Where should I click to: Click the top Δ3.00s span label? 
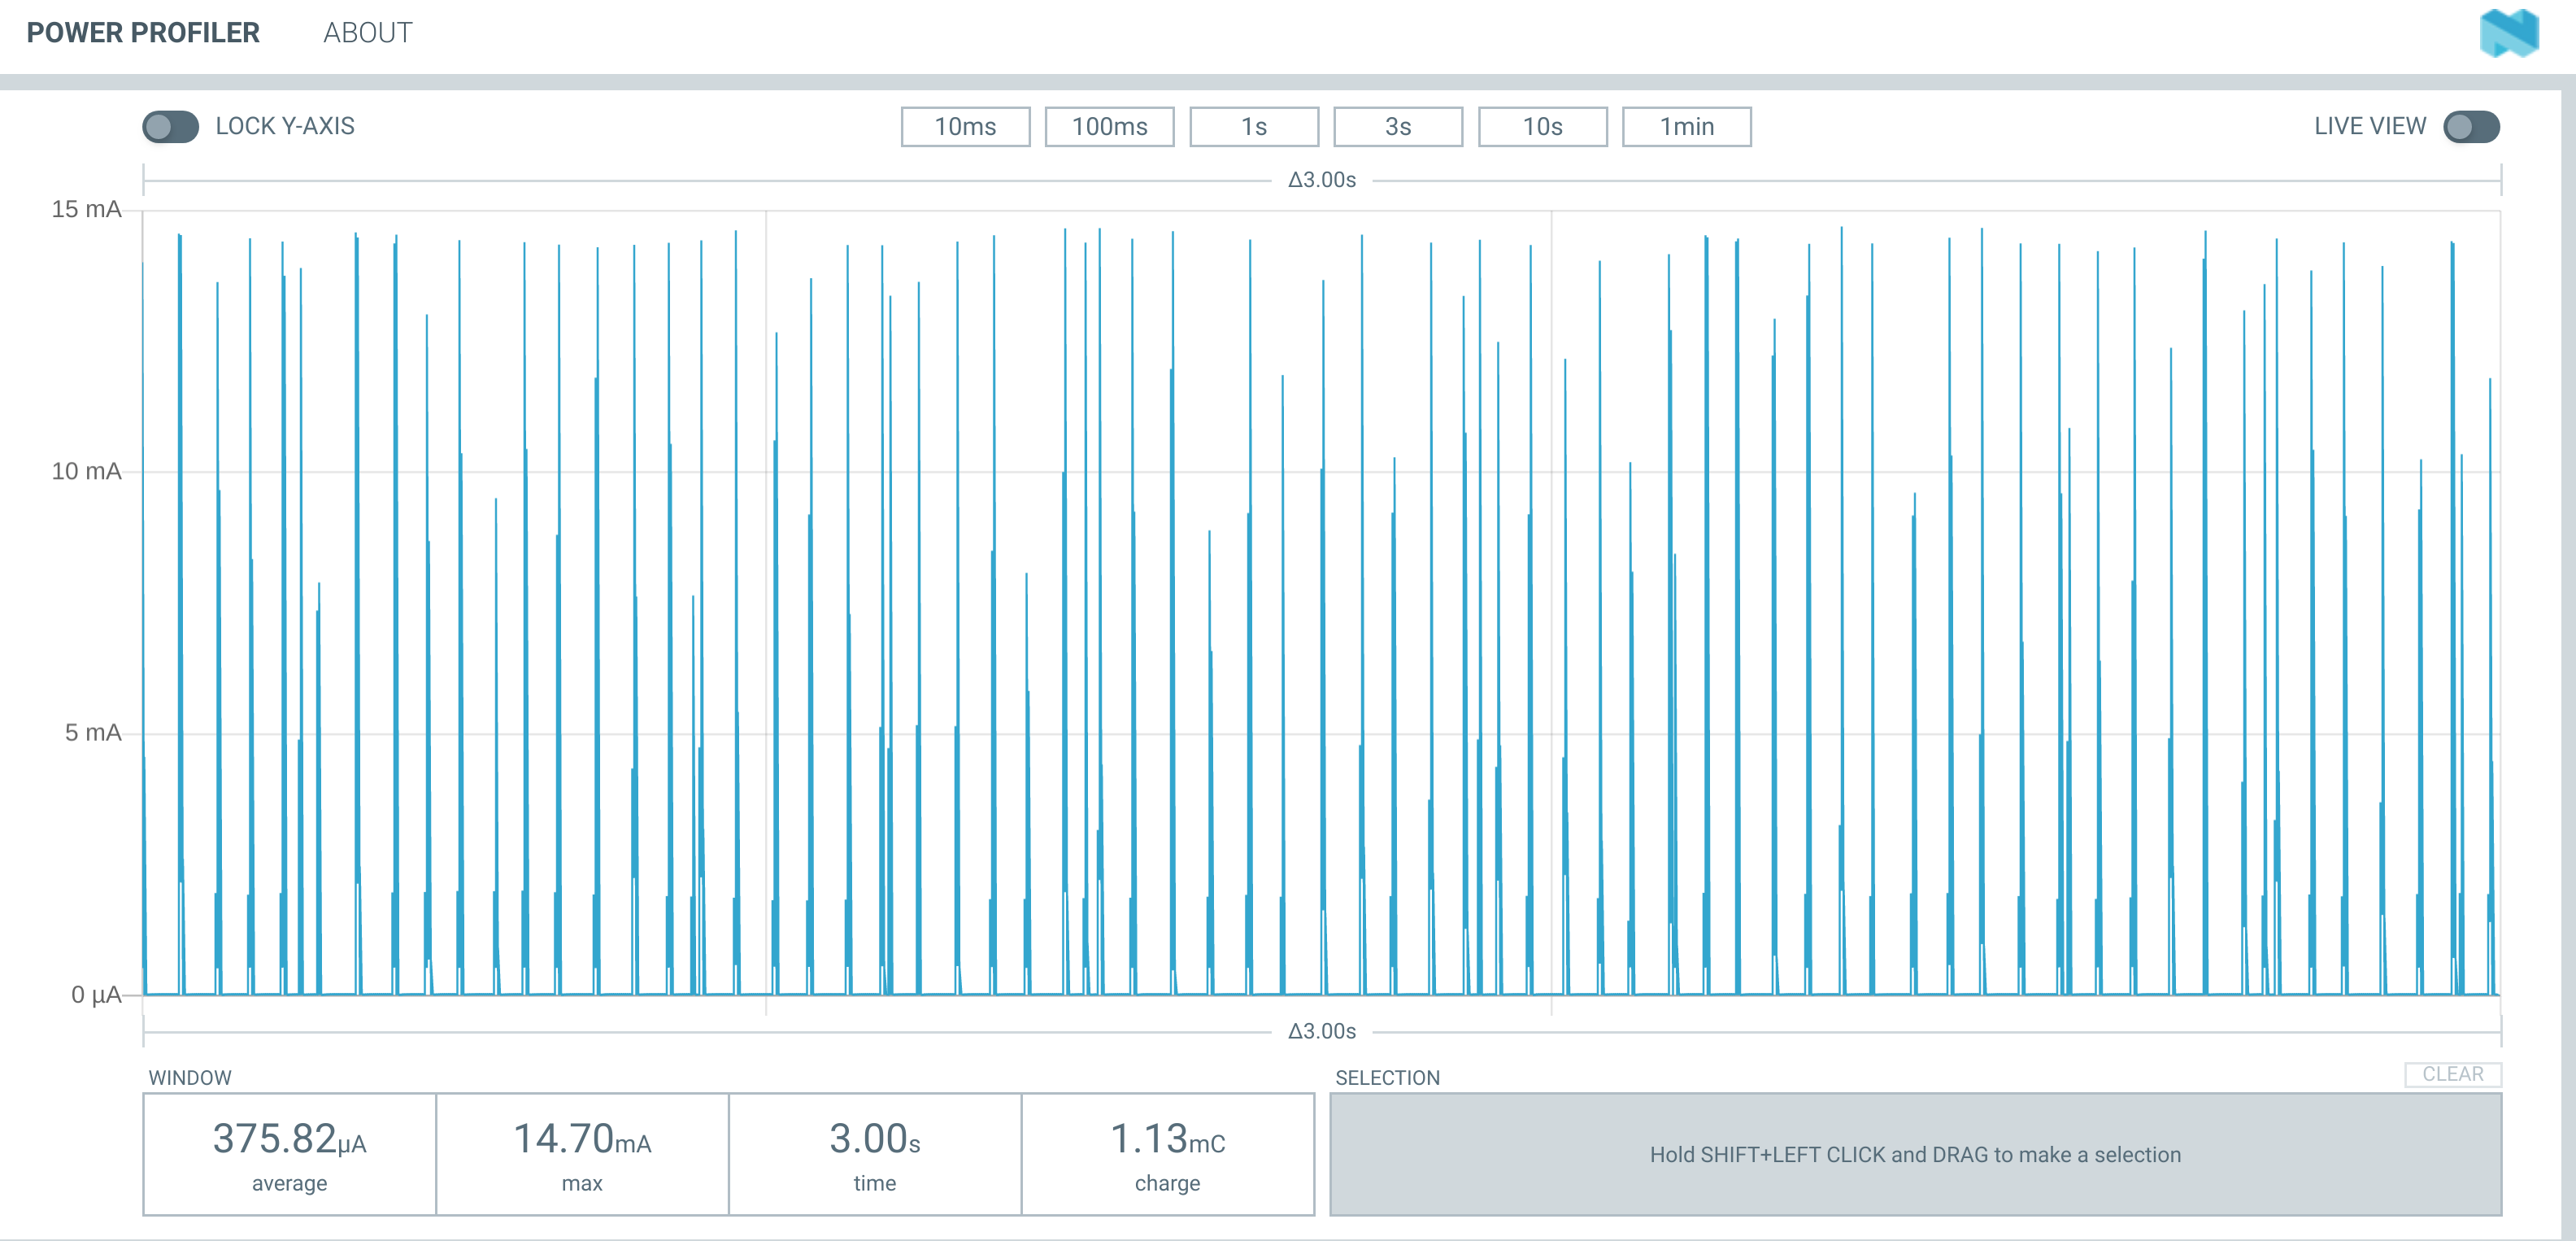click(x=1322, y=180)
